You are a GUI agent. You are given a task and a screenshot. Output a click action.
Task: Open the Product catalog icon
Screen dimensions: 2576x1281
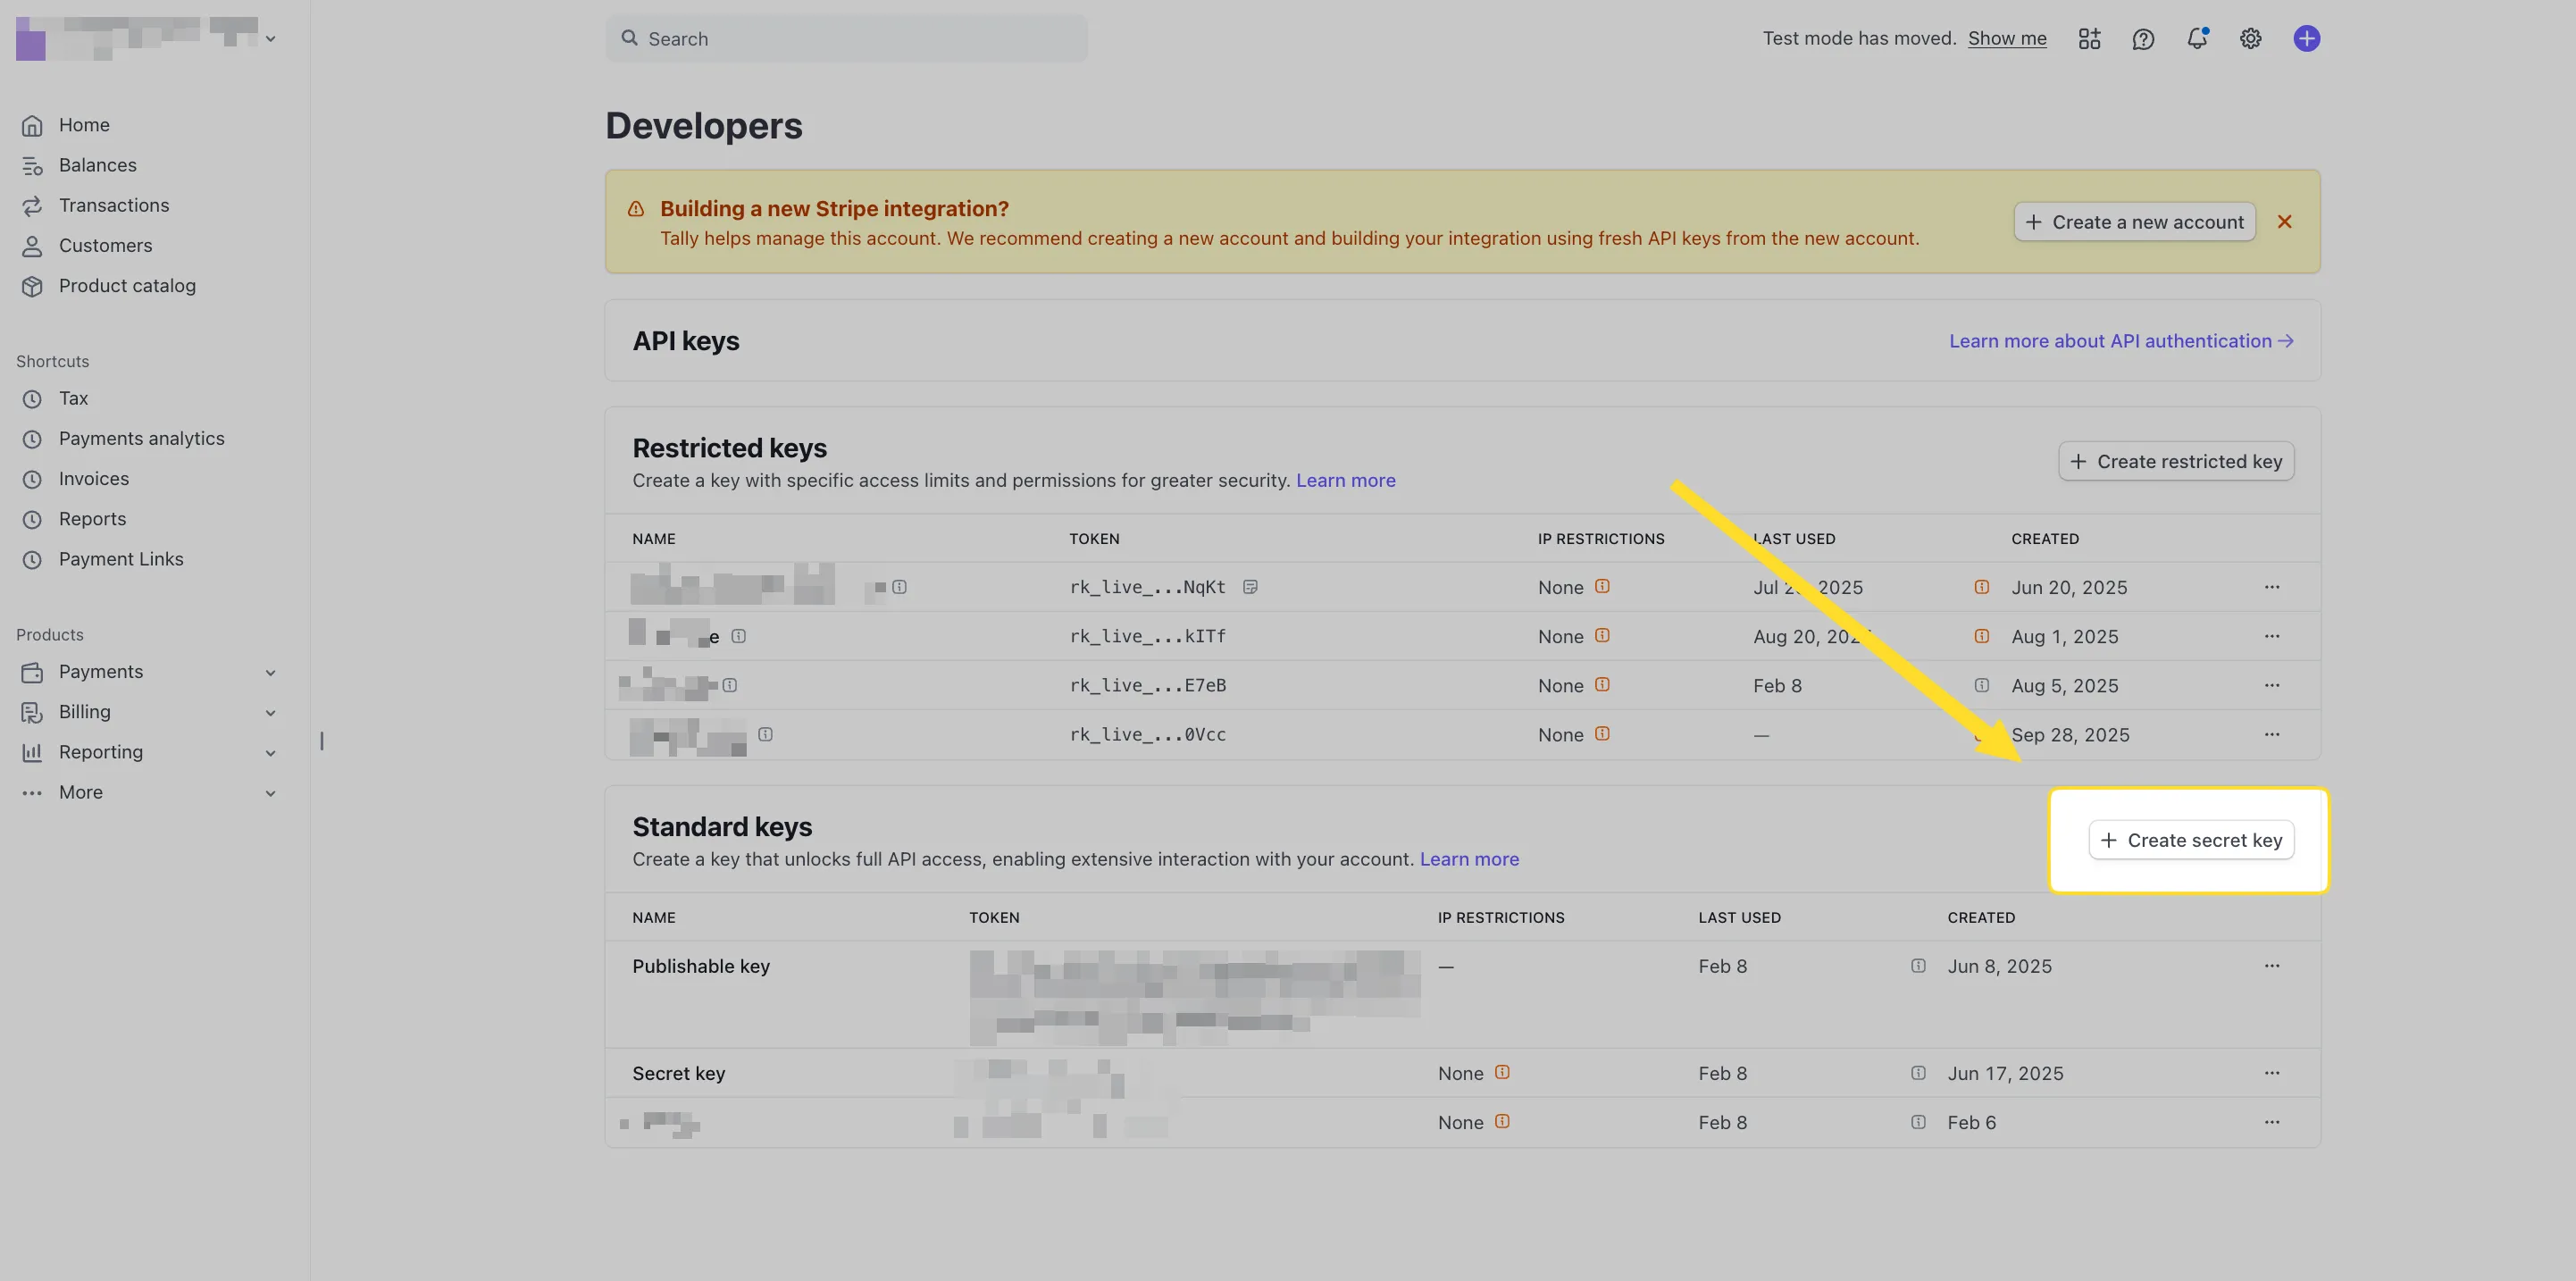pyautogui.click(x=31, y=286)
